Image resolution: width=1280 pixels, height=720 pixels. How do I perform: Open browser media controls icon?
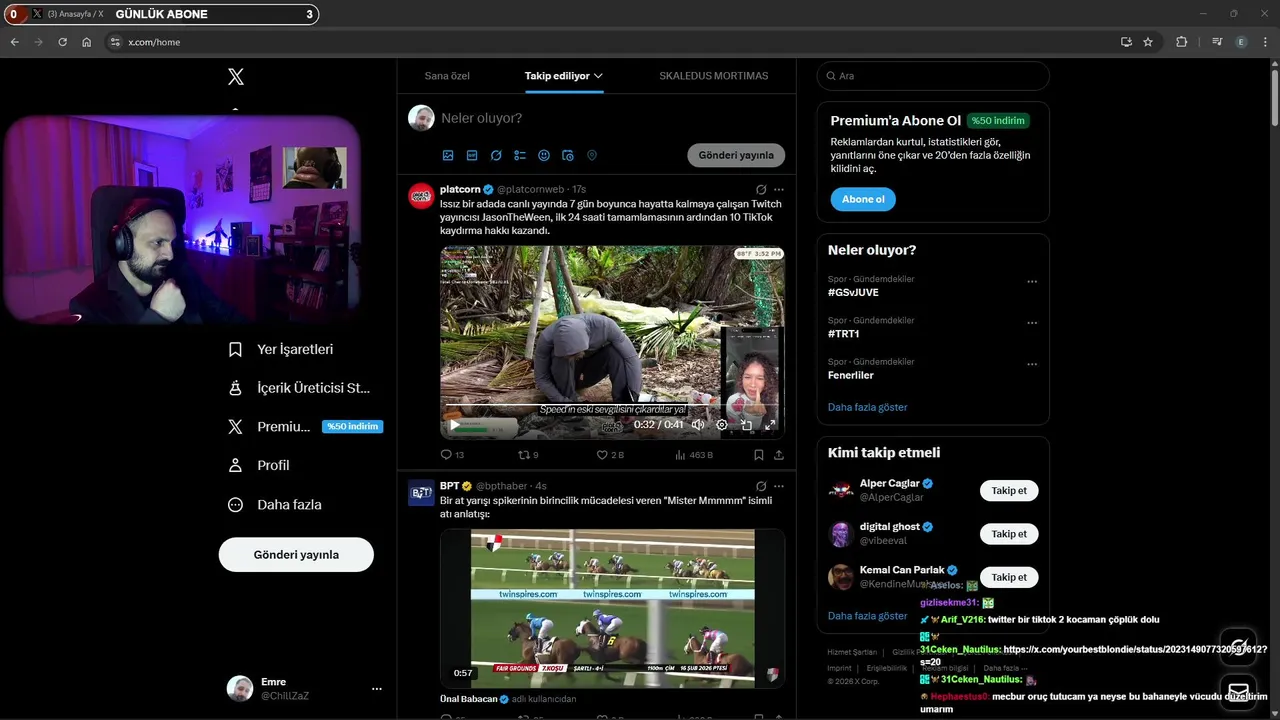tap(1217, 42)
